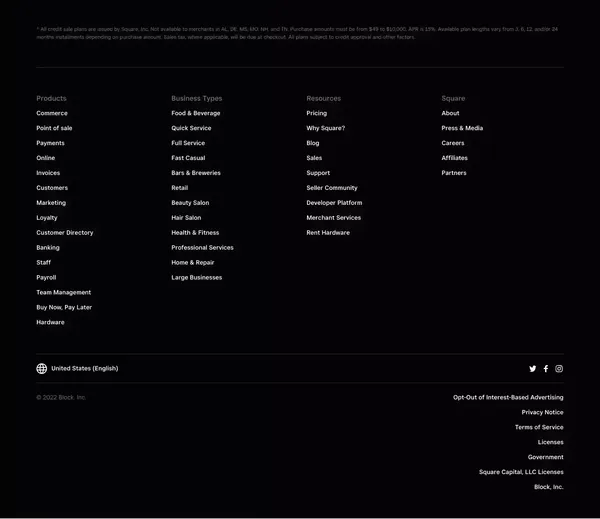Change region from United States (English)
The width and height of the screenshot is (600, 519).
(85, 369)
